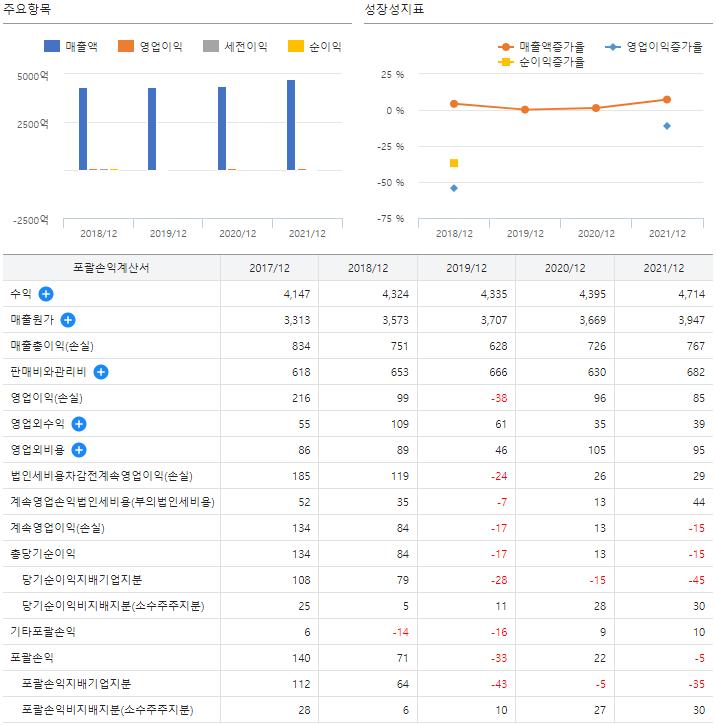Select the 2021/12 table column header
The height and width of the screenshot is (725, 716).
[664, 268]
